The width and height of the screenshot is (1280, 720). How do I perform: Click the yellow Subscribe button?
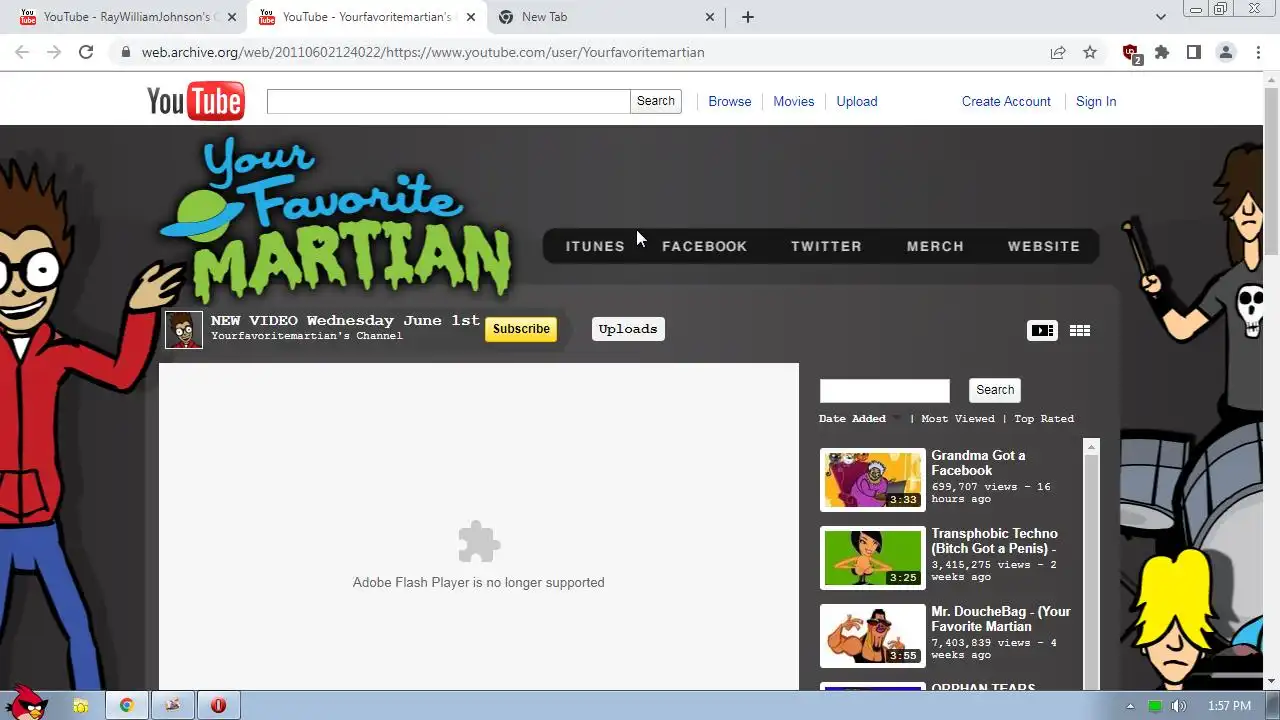[x=521, y=329]
